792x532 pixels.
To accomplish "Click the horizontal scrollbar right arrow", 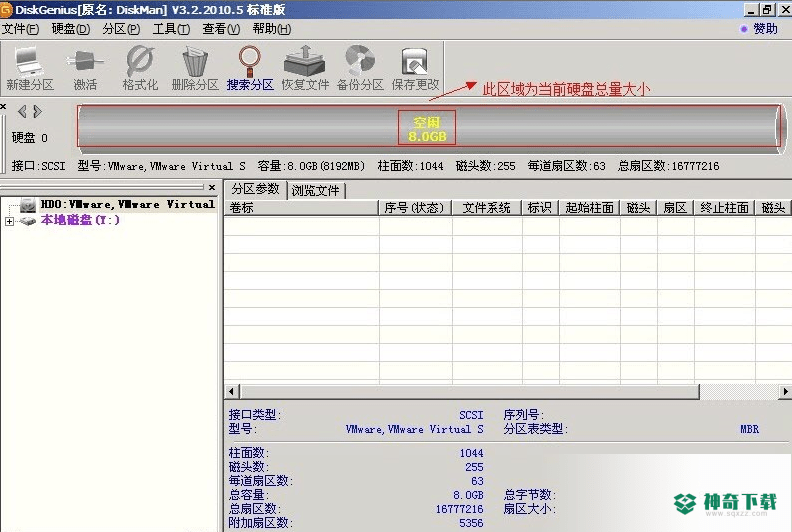I will (785, 392).
